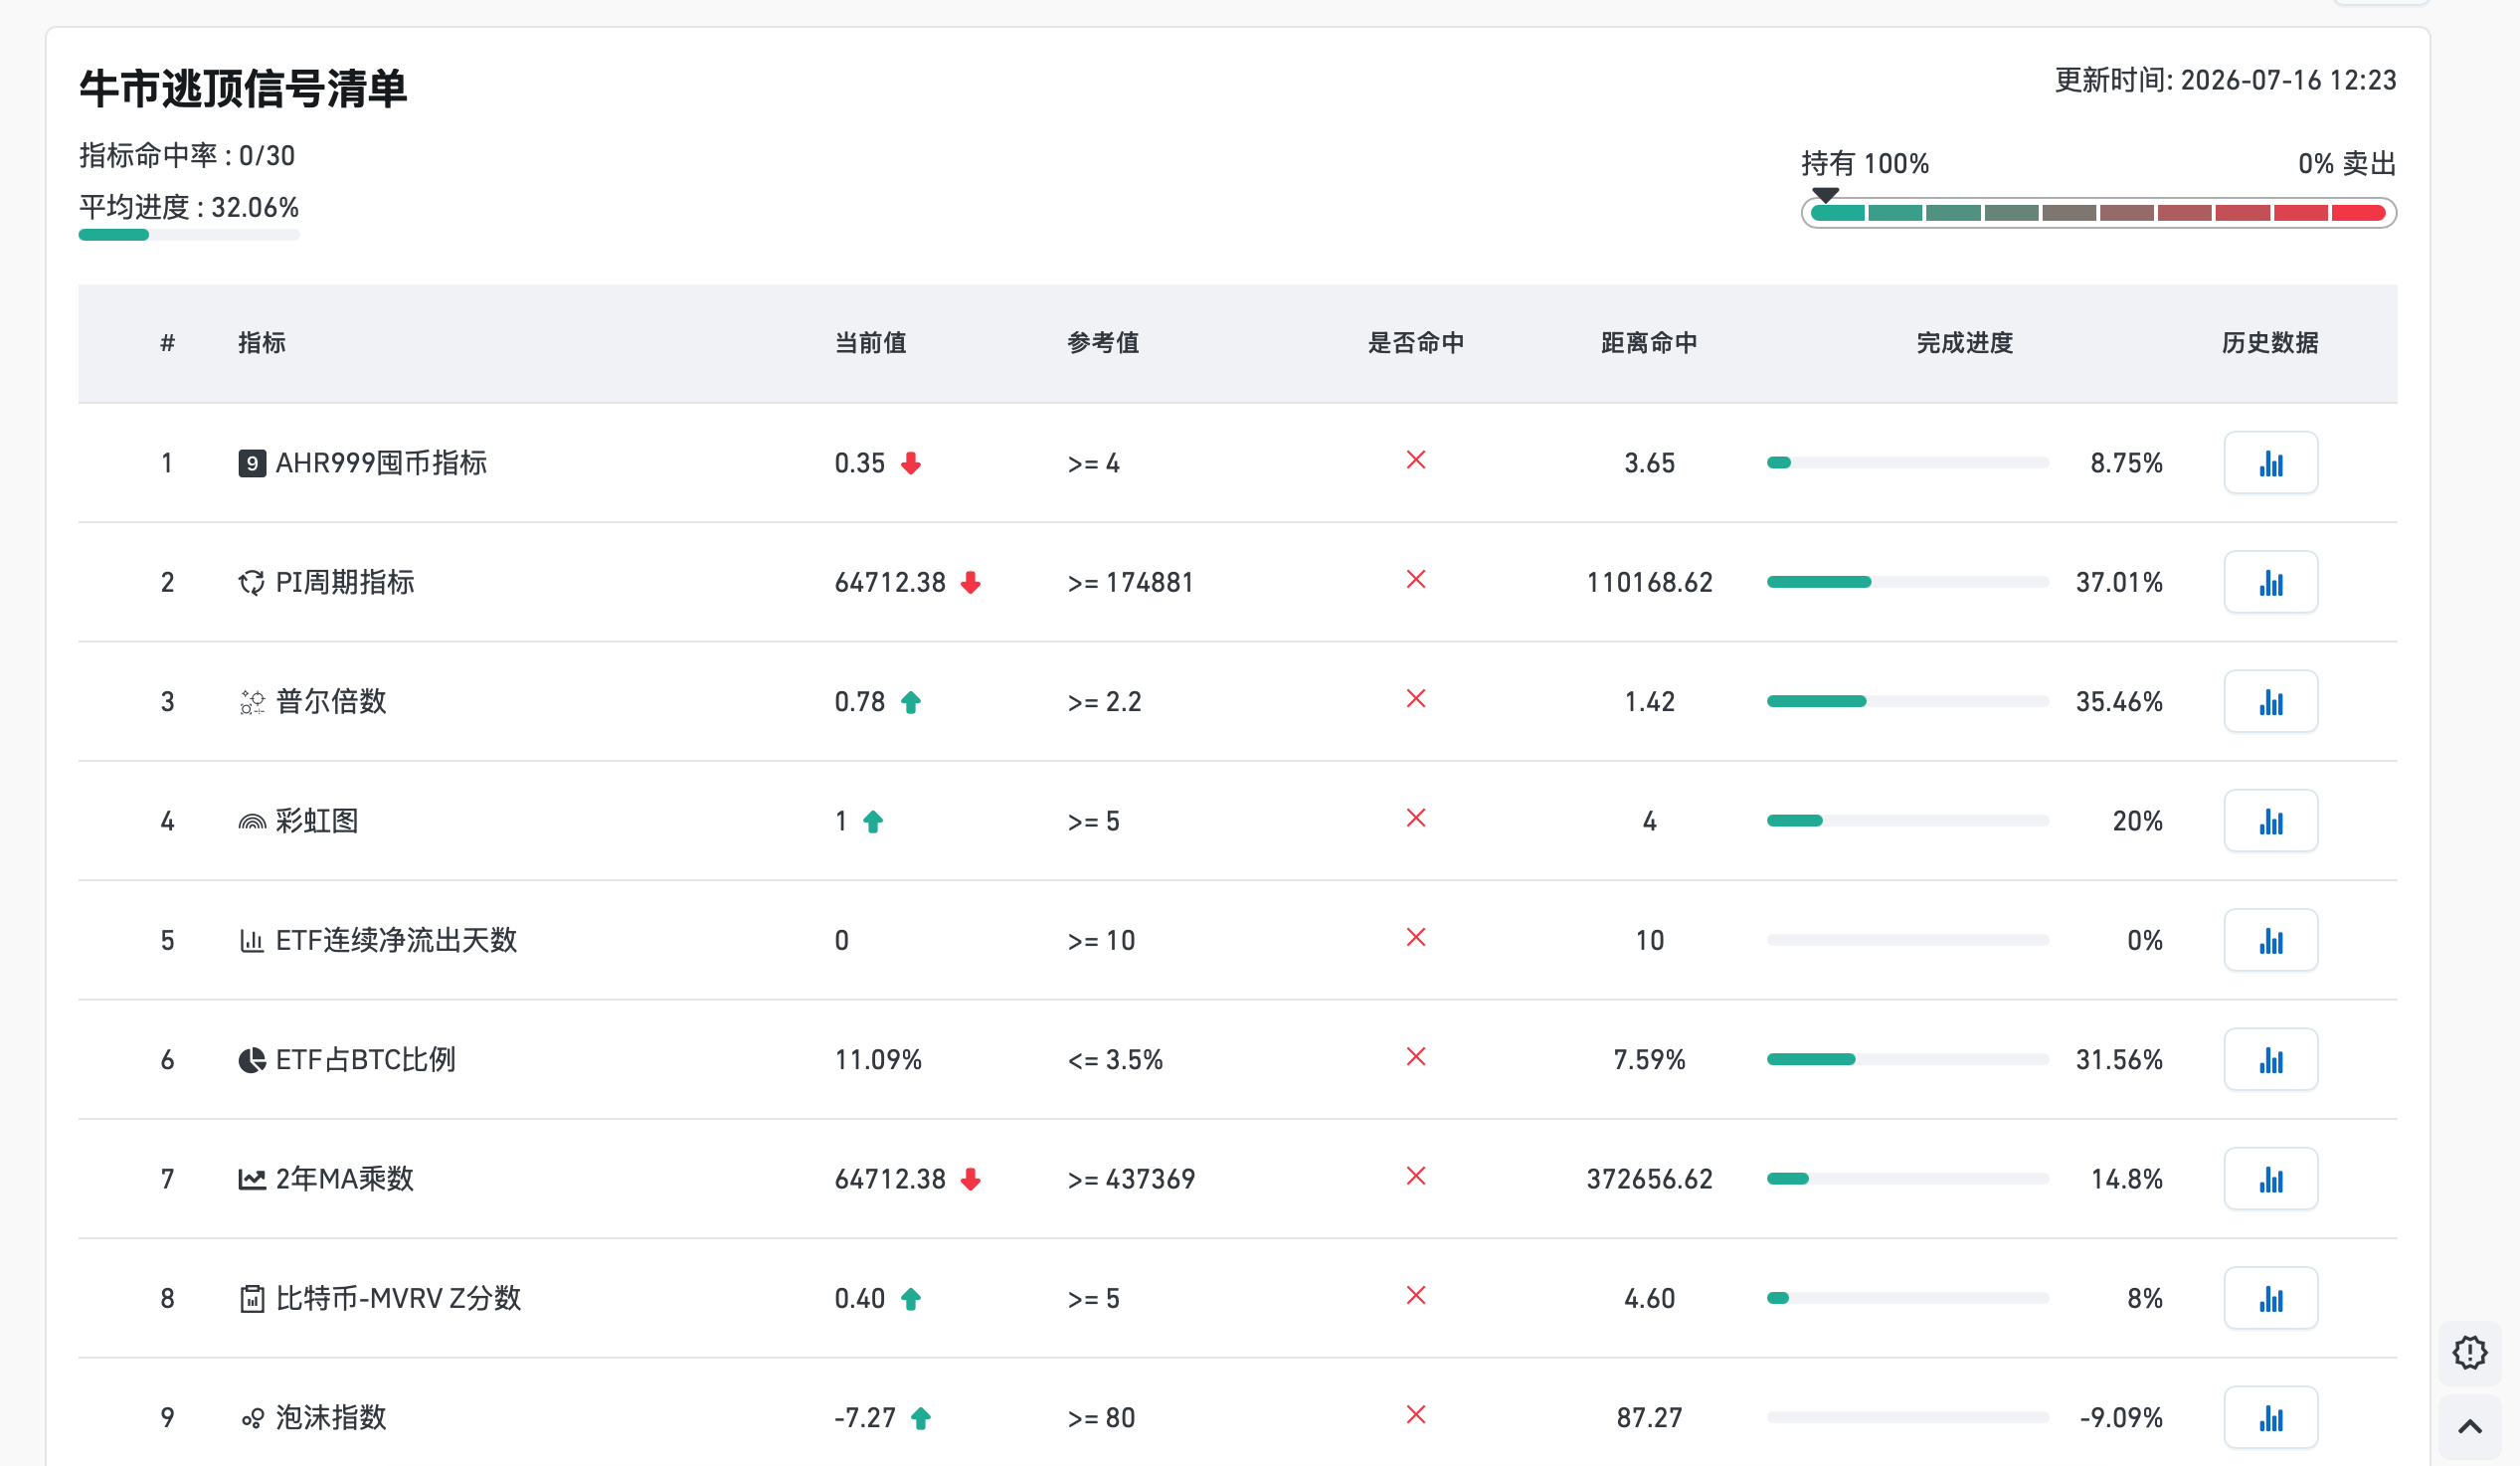
Task: Click current value 64712.38 in PI周期指标 row
Action: 890,582
